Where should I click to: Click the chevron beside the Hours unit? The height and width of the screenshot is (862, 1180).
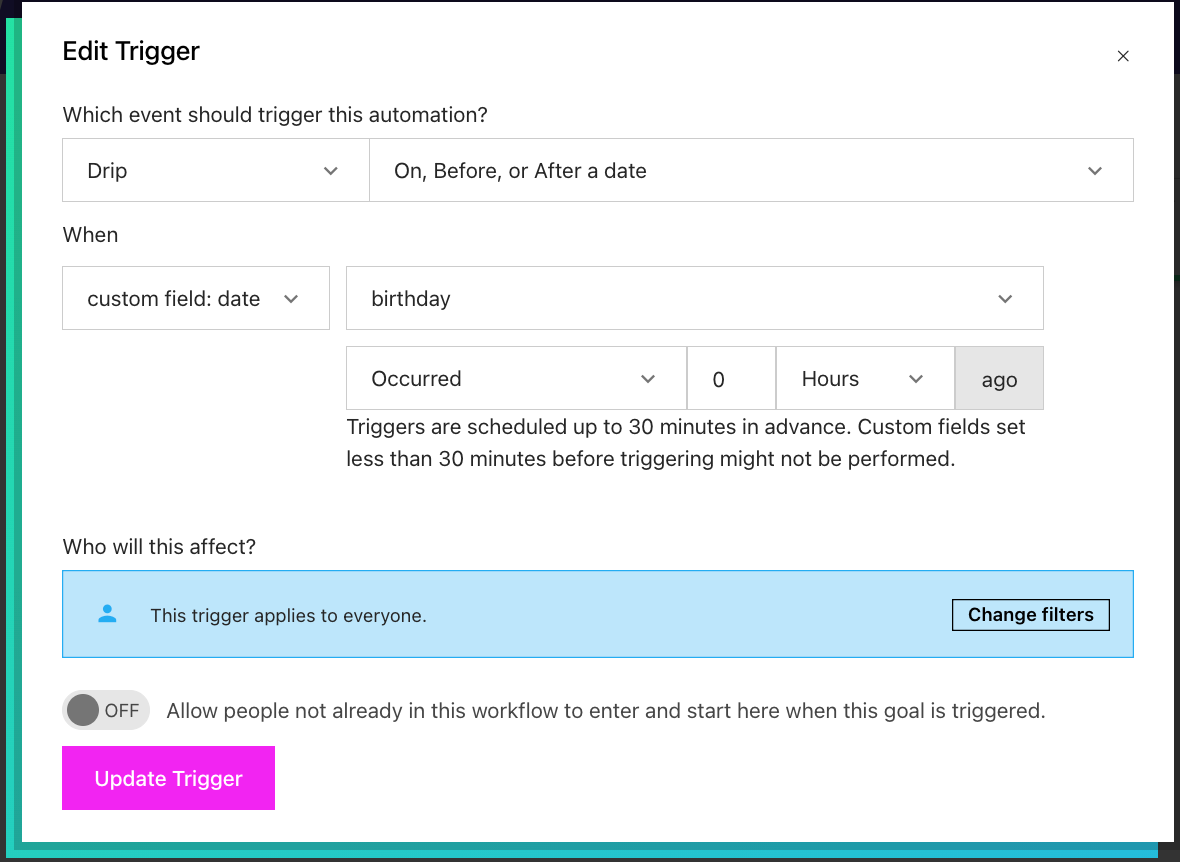click(x=916, y=378)
